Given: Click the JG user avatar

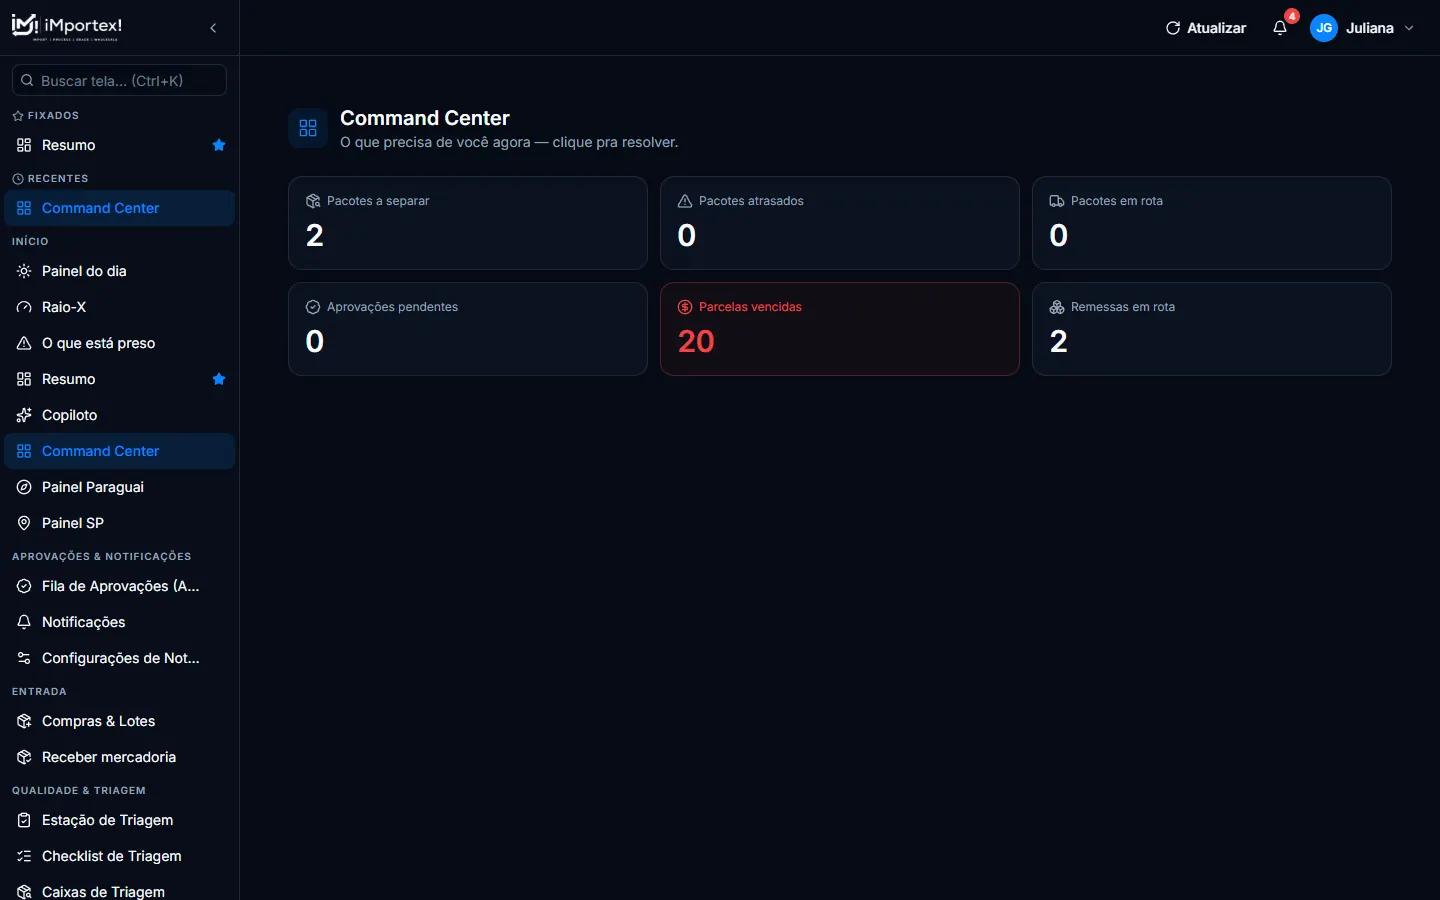Looking at the screenshot, I should coord(1324,28).
